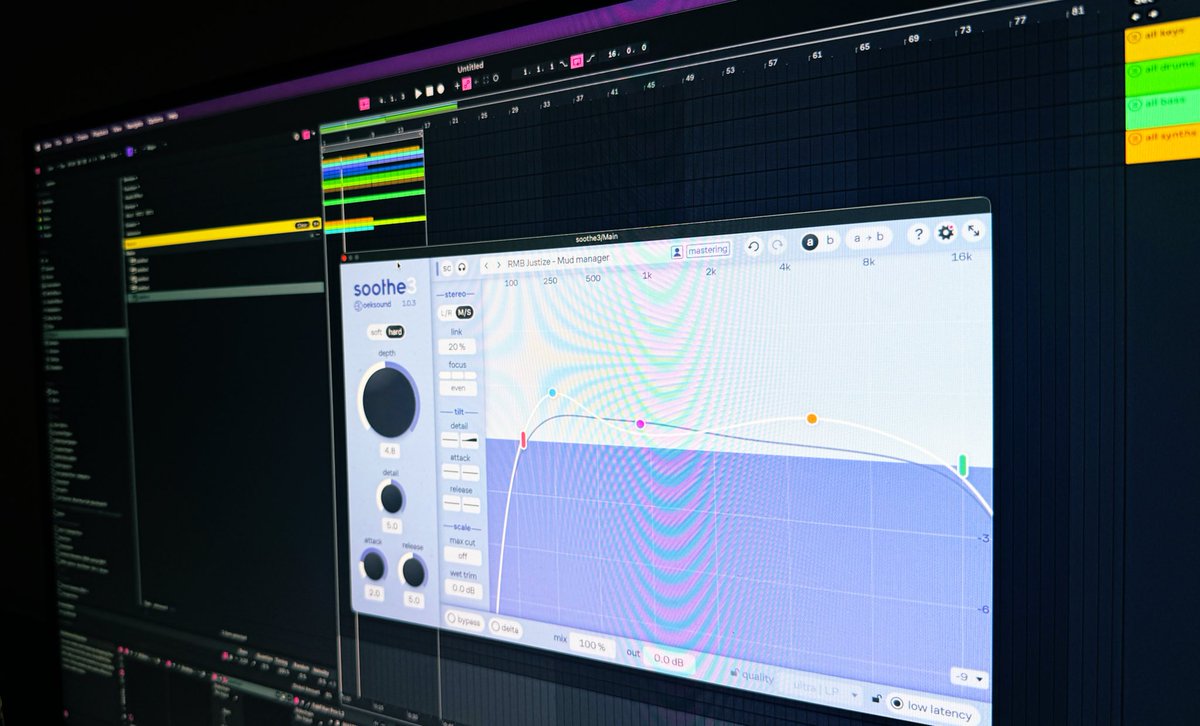This screenshot has height=726, width=1200.
Task: Toggle the pink loop switch in transport
Action: [577, 62]
